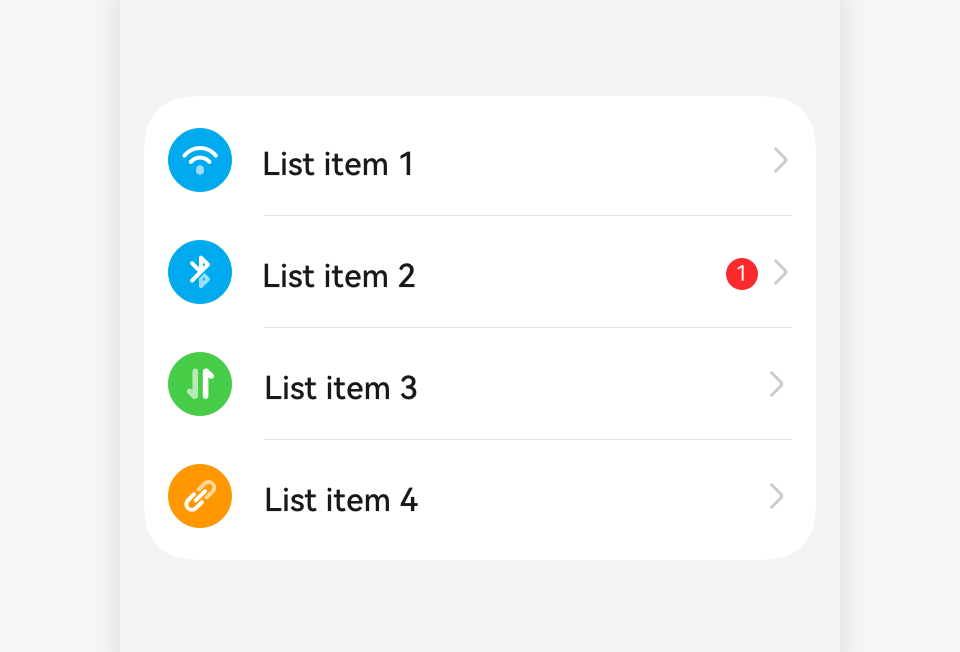Click the red notification badge showing 1

742,274
